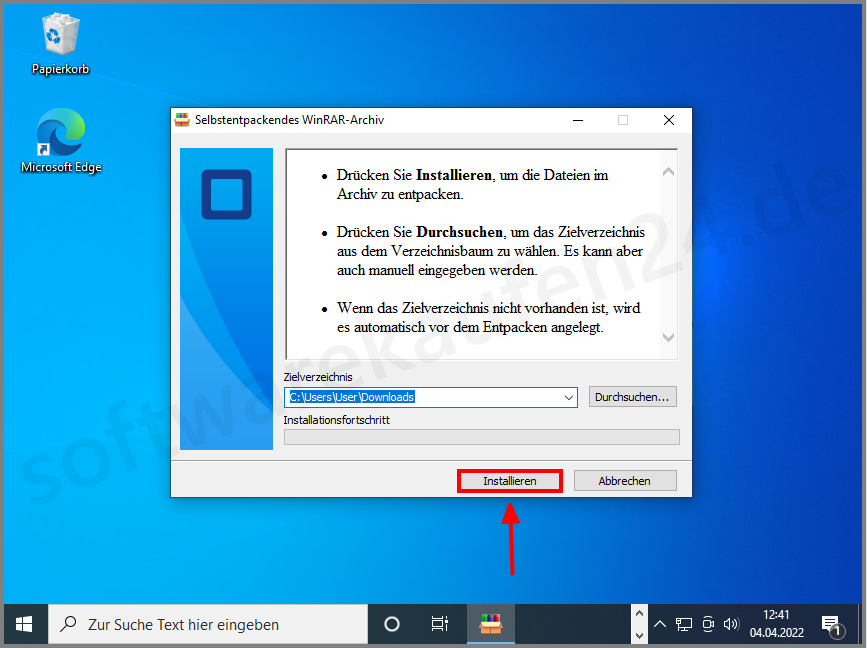
Task: Select the Zielverzeichnis path text field
Action: point(420,396)
